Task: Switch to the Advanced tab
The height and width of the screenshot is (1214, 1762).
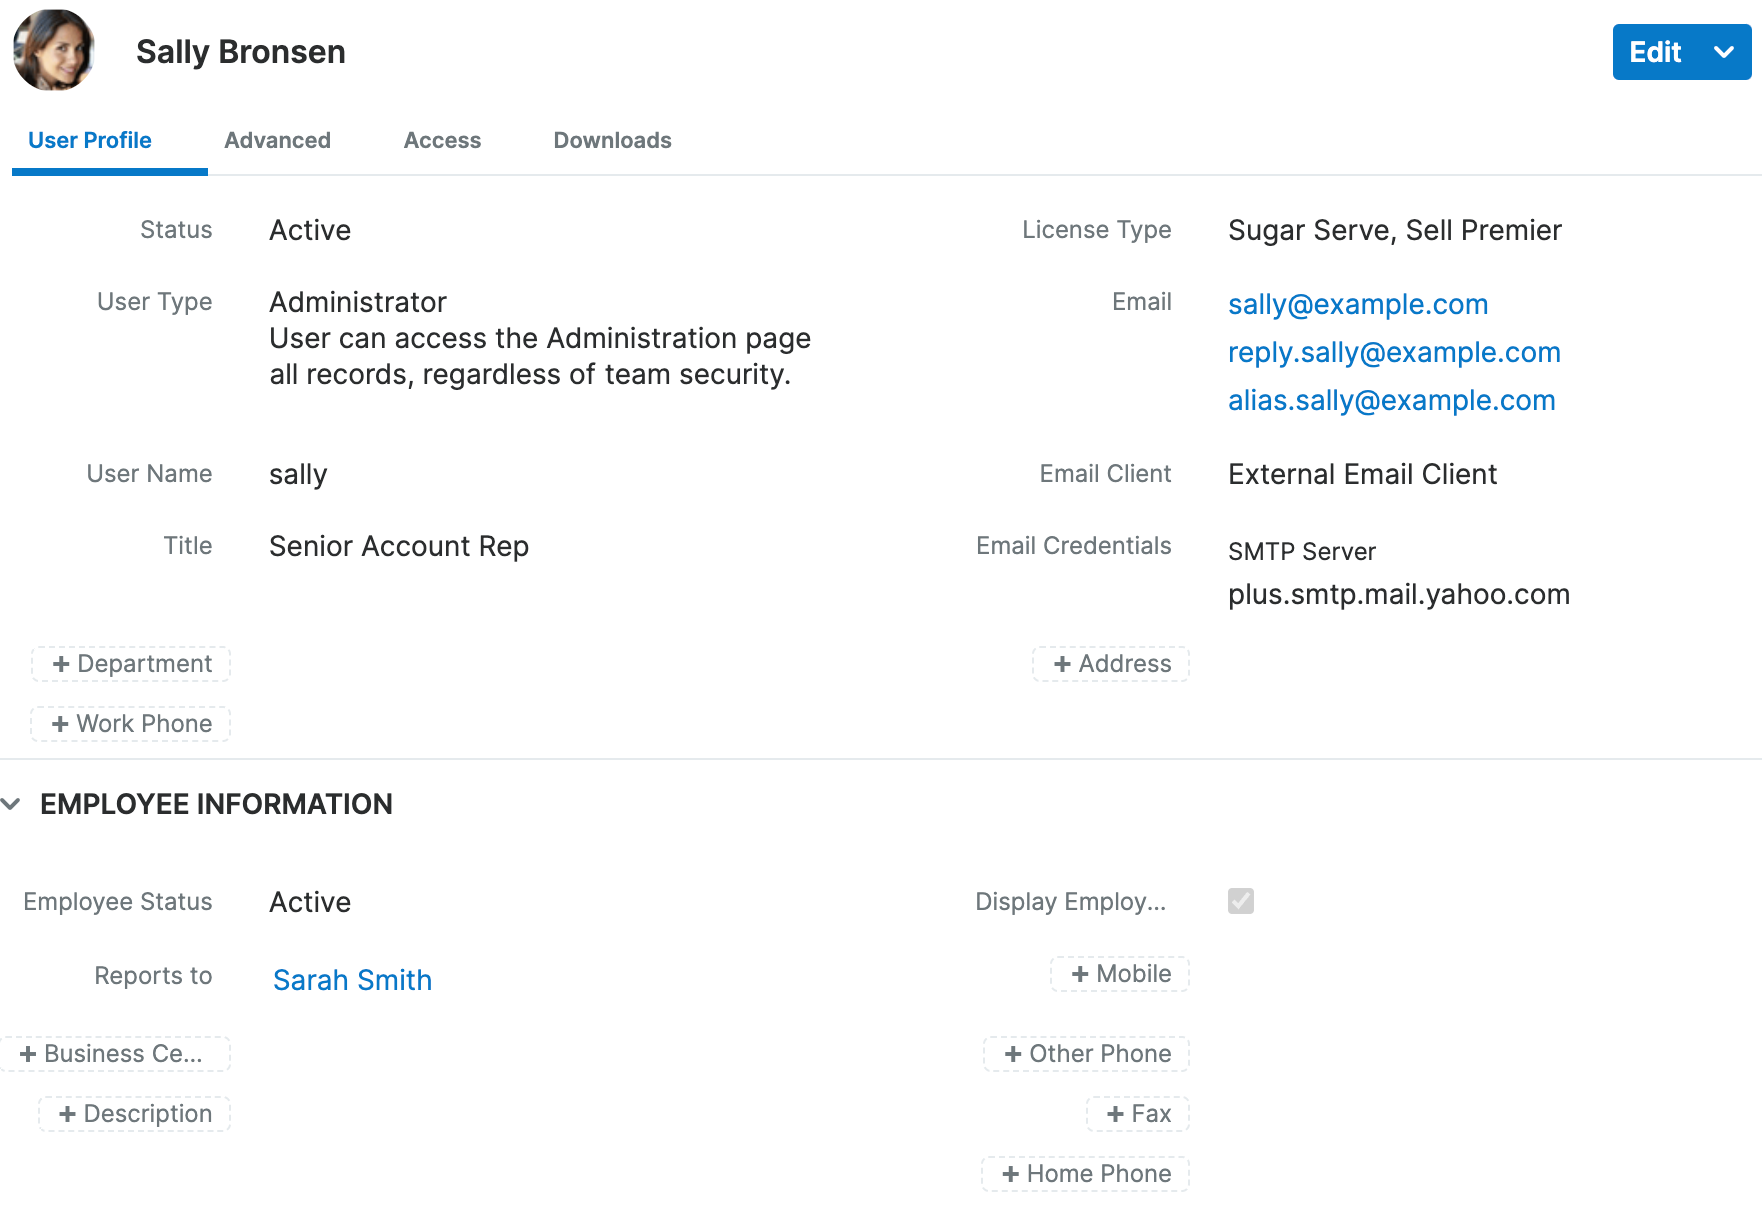Action: click(x=277, y=140)
